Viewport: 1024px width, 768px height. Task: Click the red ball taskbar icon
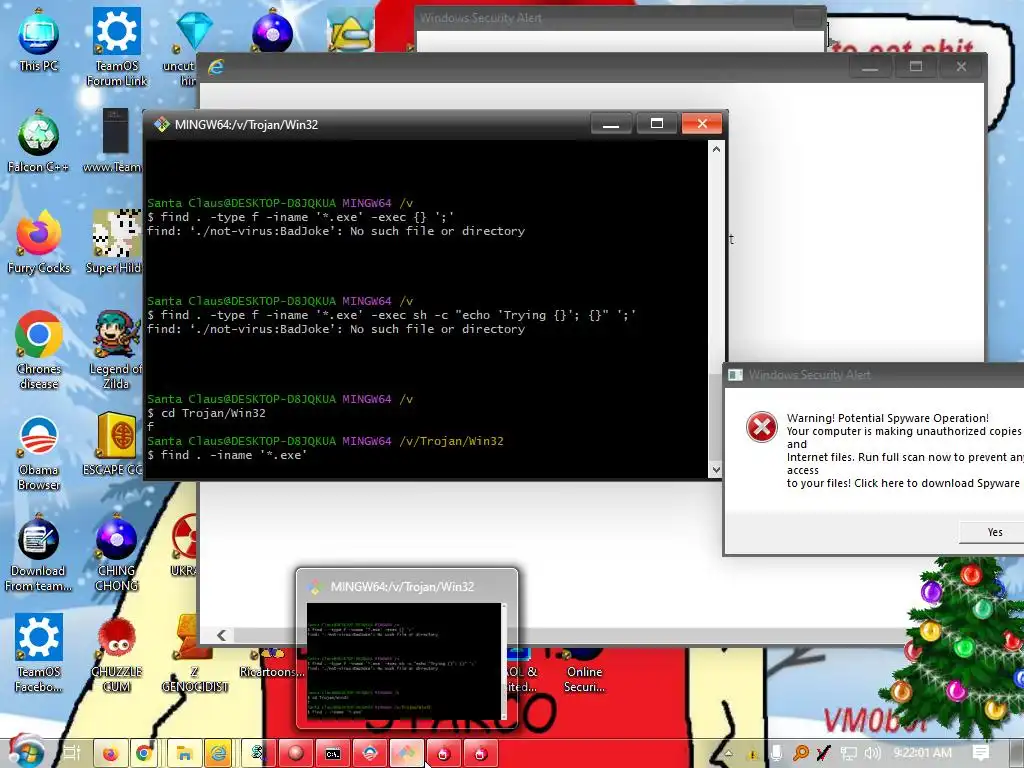tap(296, 754)
